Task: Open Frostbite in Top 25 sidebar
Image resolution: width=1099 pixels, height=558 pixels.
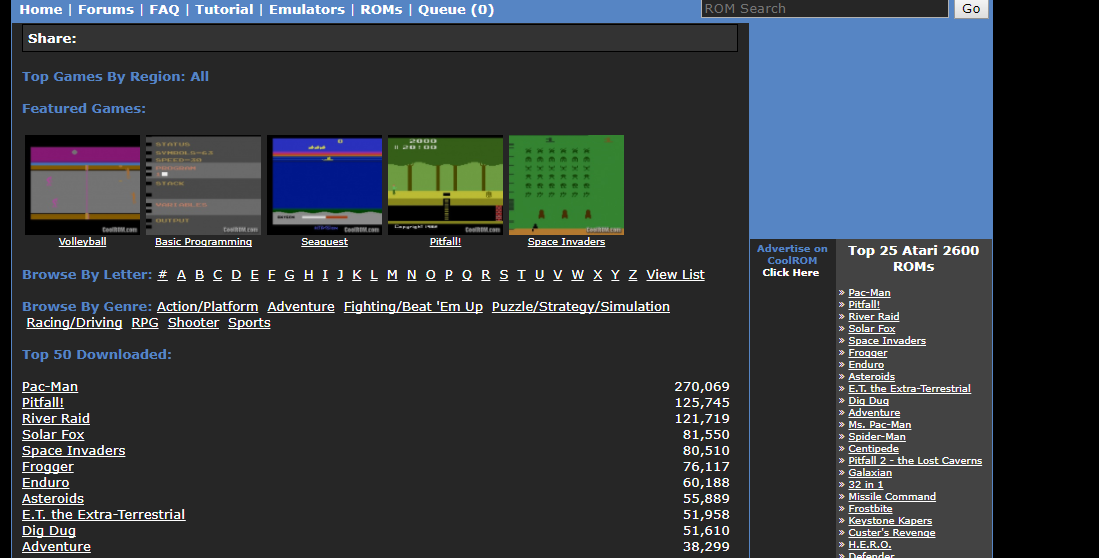Action: (x=871, y=508)
